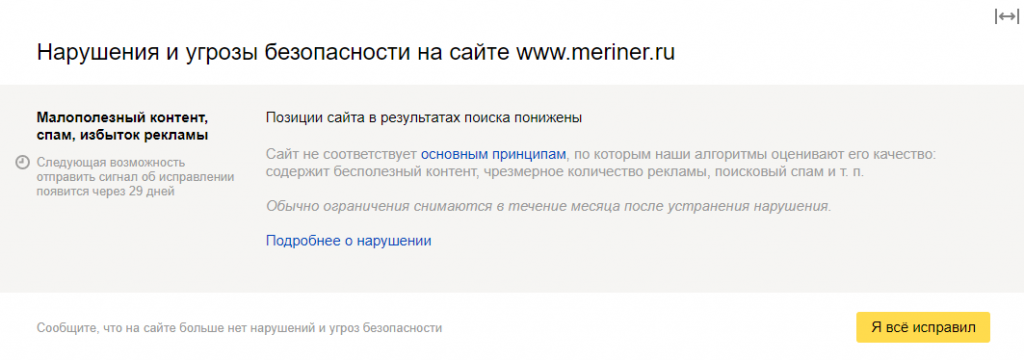Click italic text 'Обычно ограничения снимаются…'
Screen dimensions: 1024x360
pyautogui.click(x=549, y=206)
